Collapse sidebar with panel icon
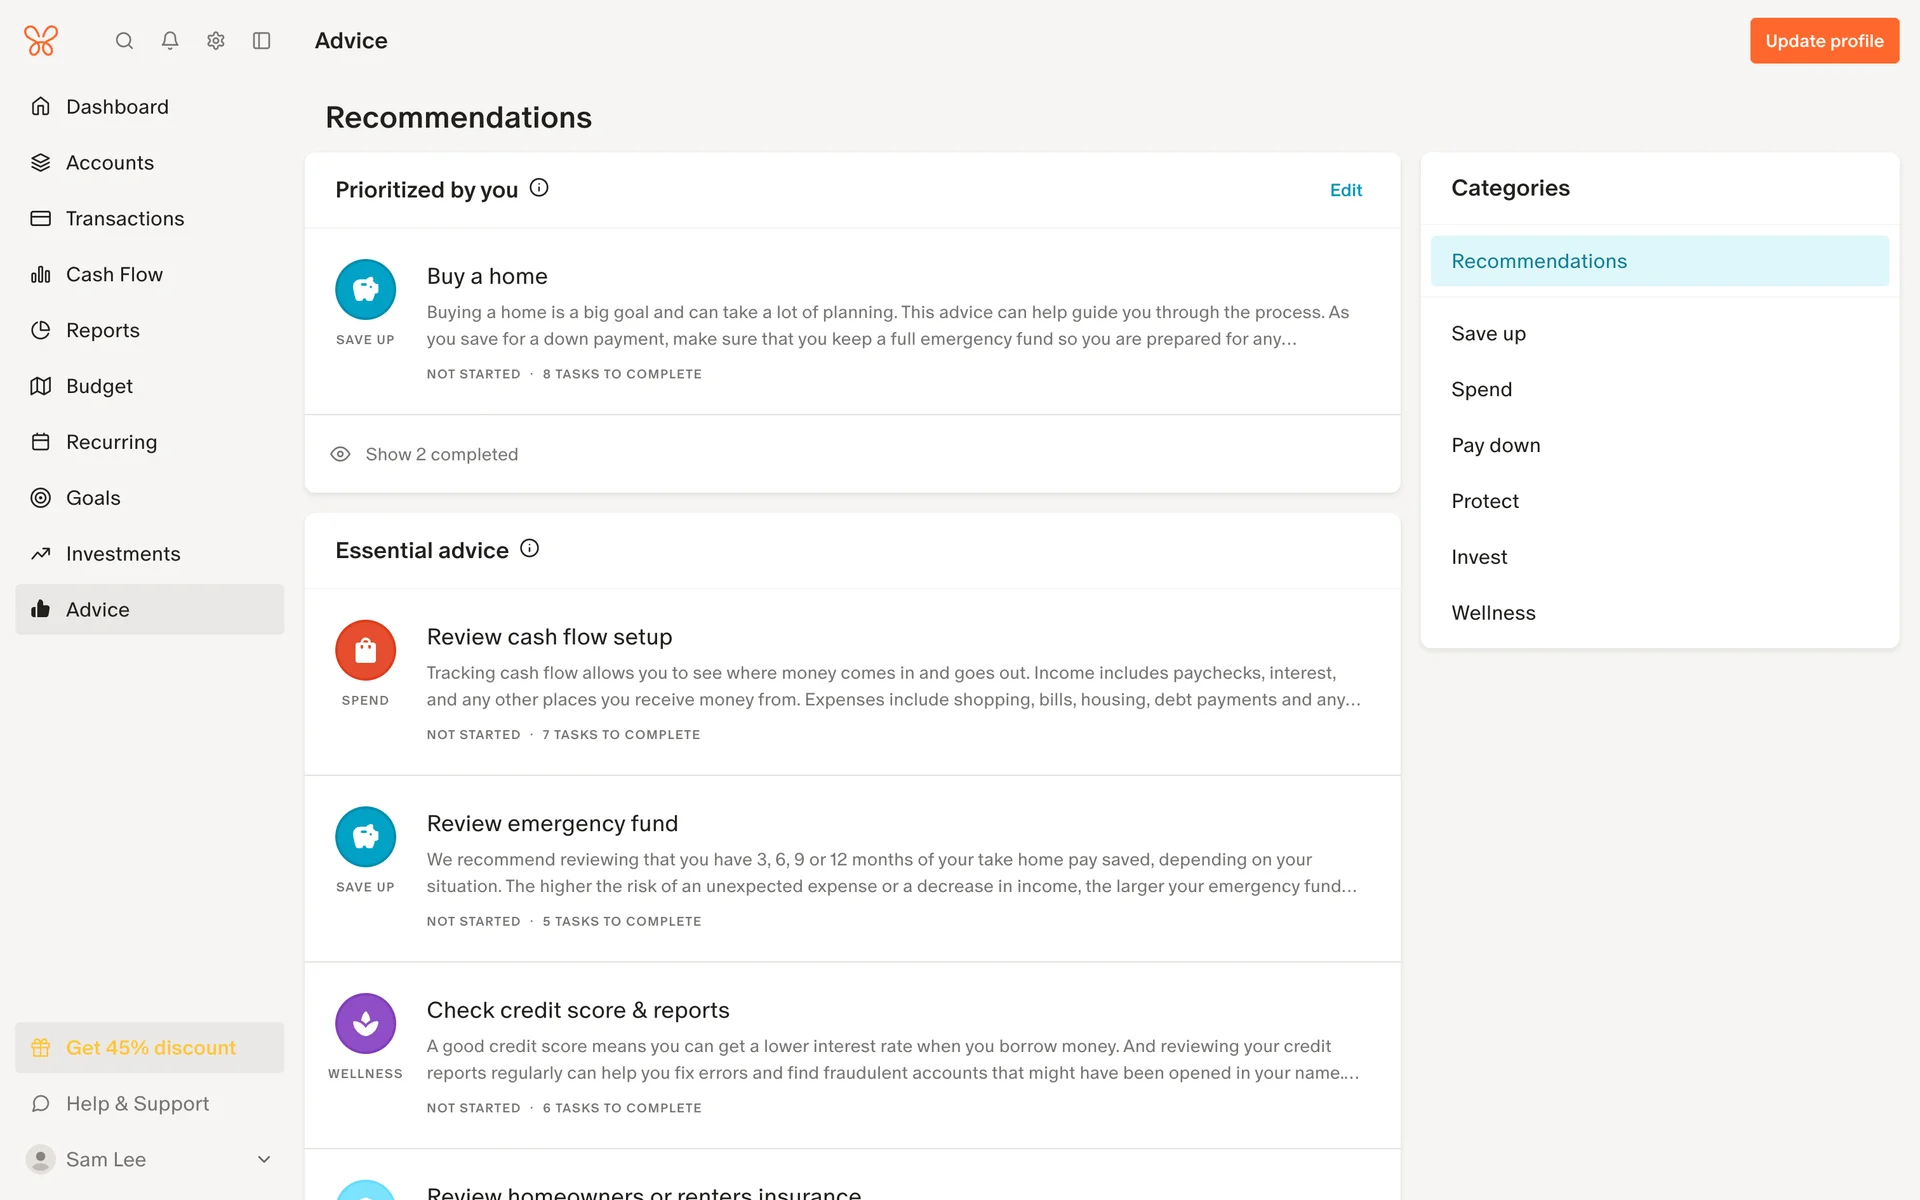Viewport: 1920px width, 1200px height. tap(262, 41)
